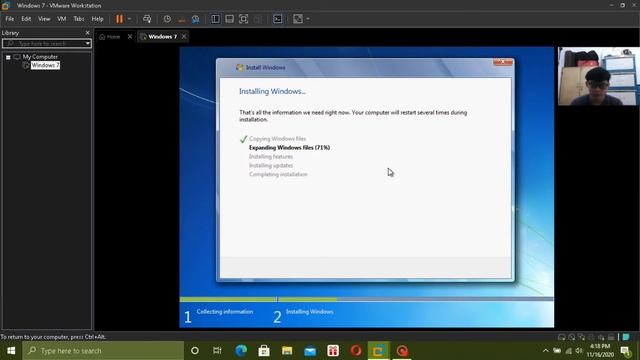
Task: Click the hard disk device status icon
Action: (562, 337)
